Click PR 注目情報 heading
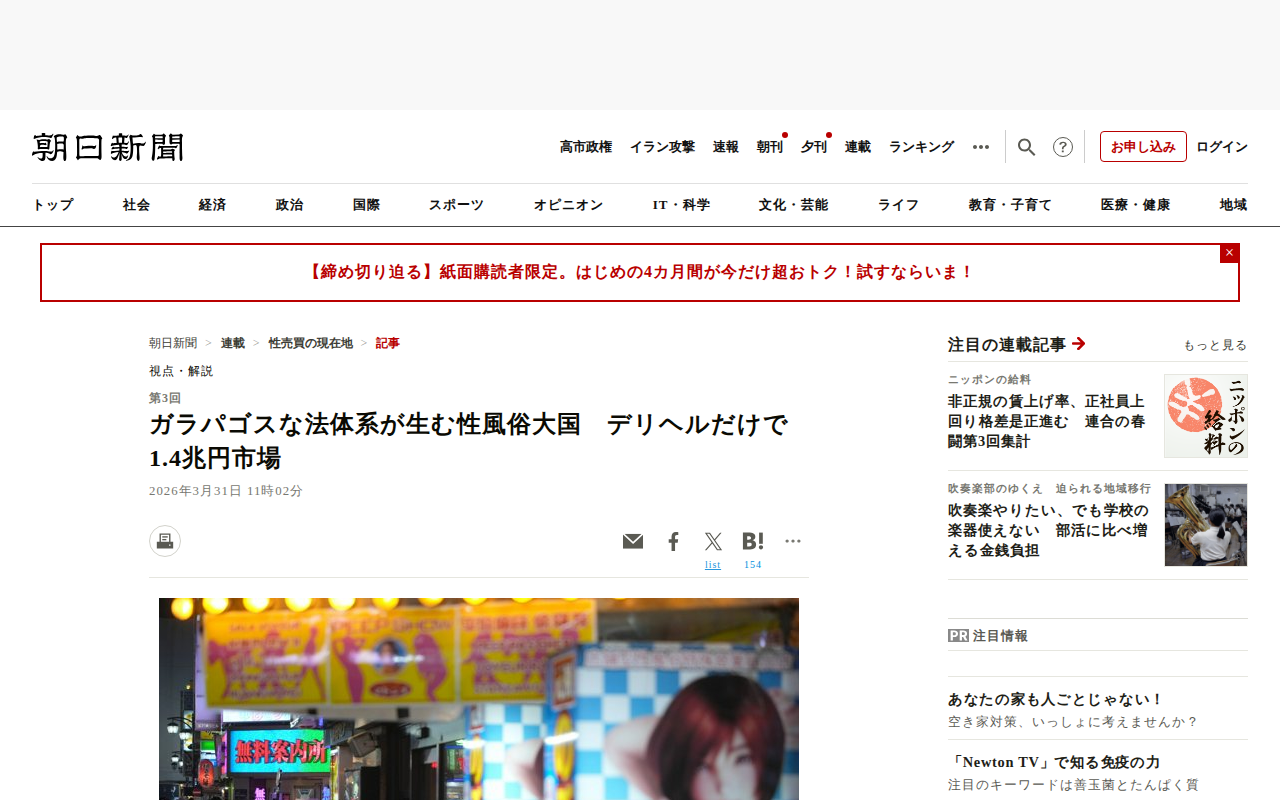 tap(988, 636)
